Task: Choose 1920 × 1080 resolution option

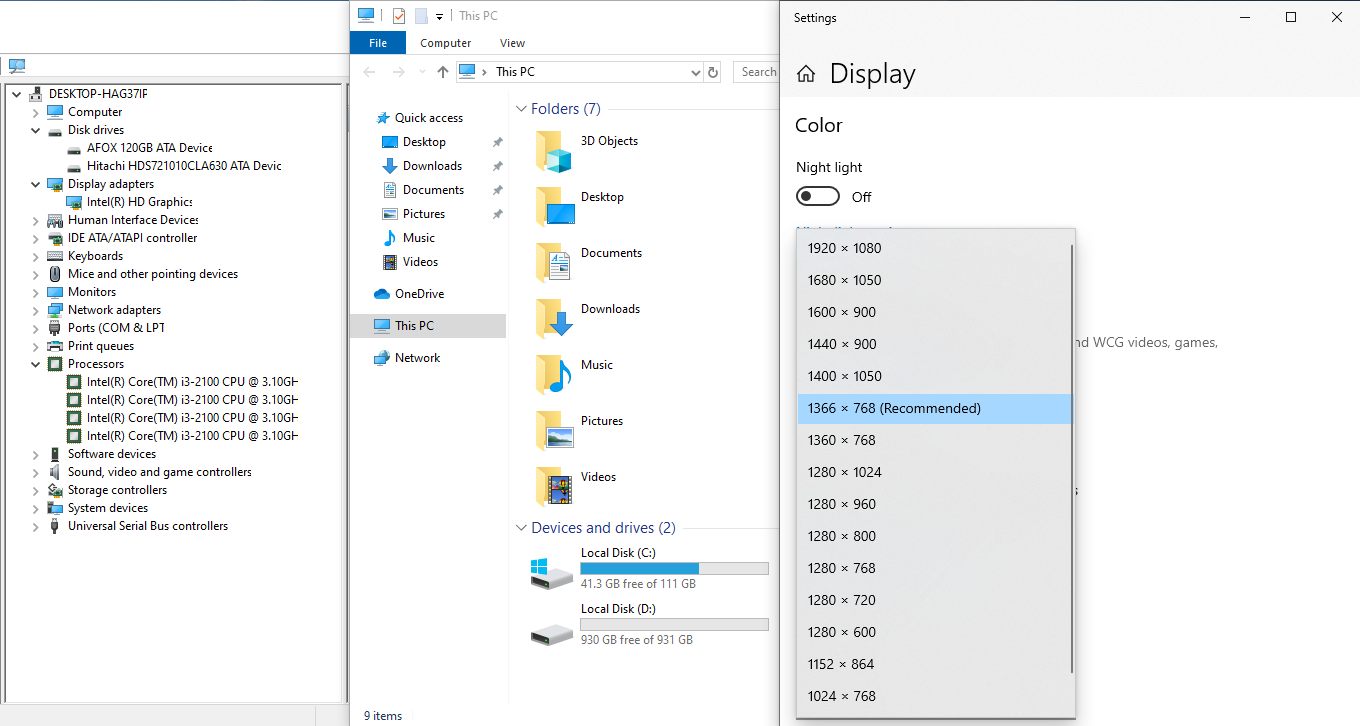Action: tap(845, 248)
